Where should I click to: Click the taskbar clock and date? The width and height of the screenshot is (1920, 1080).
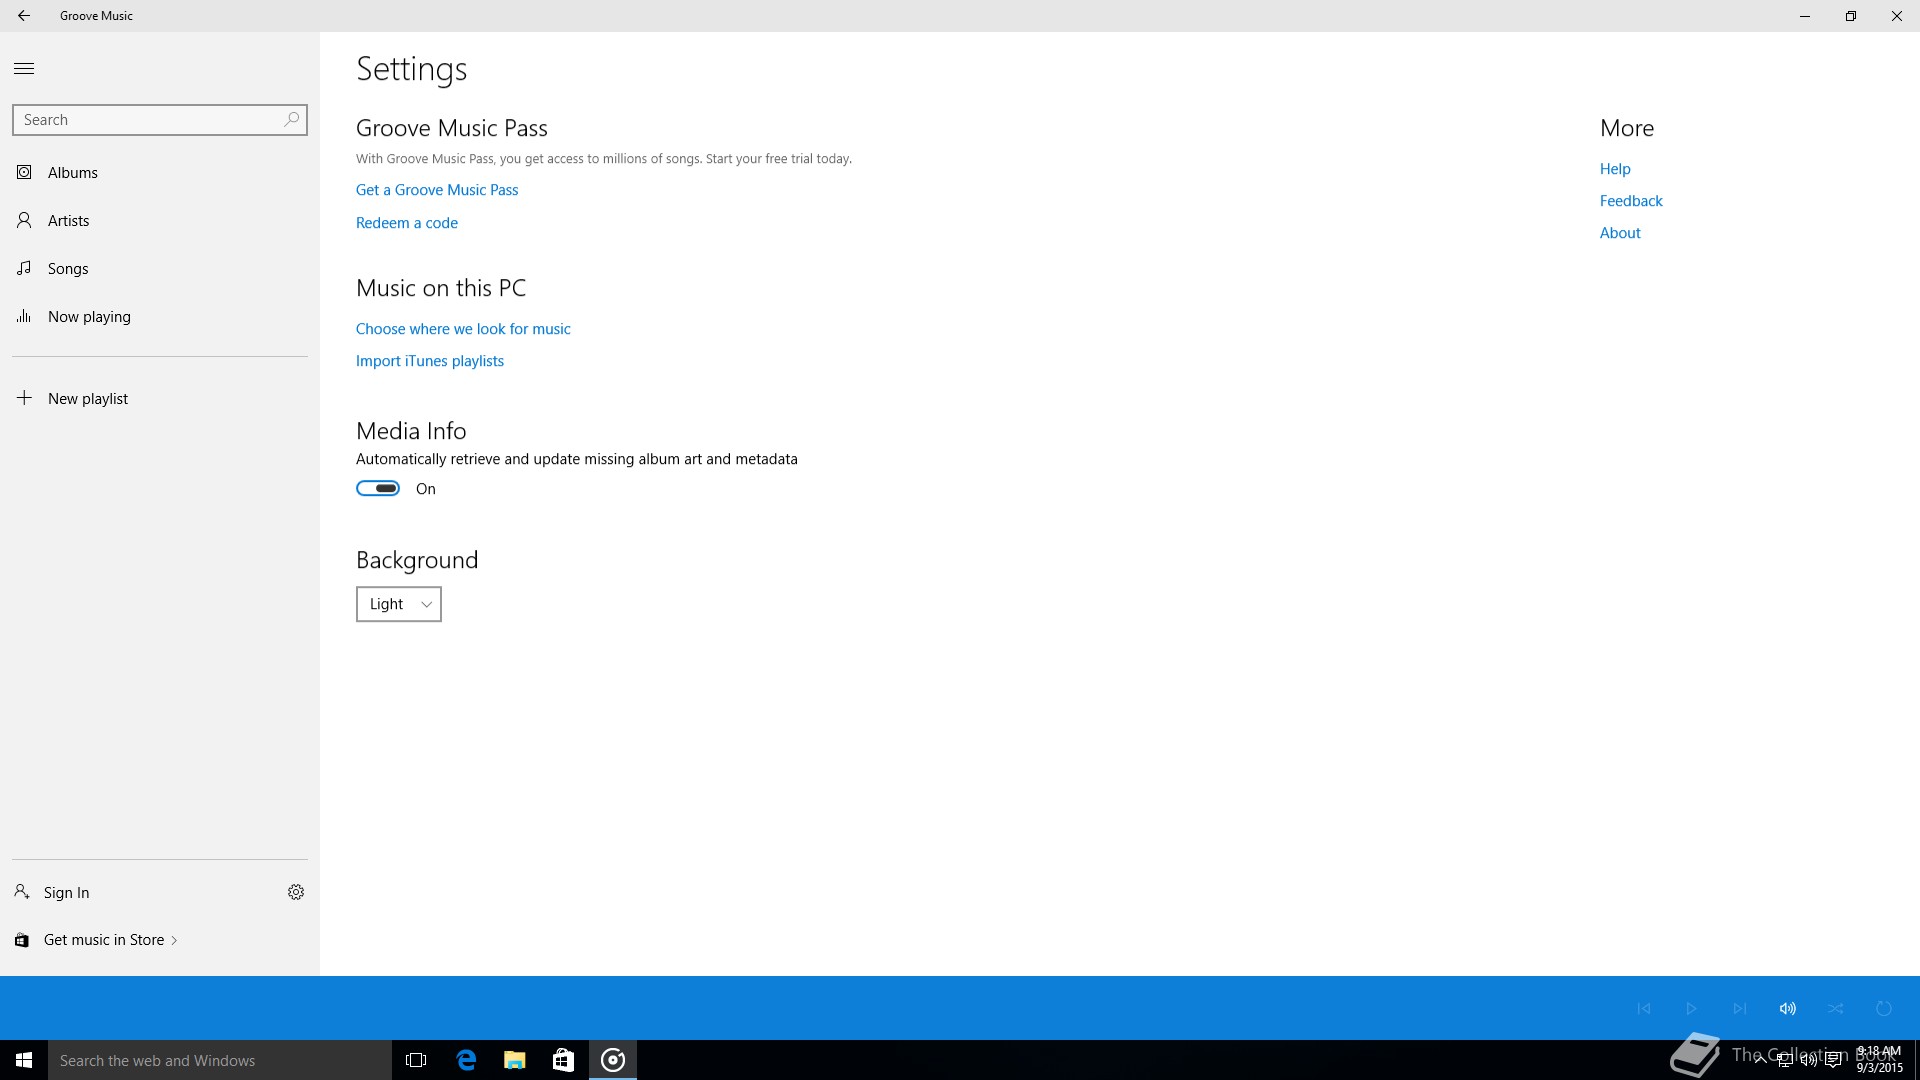coord(1879,1060)
